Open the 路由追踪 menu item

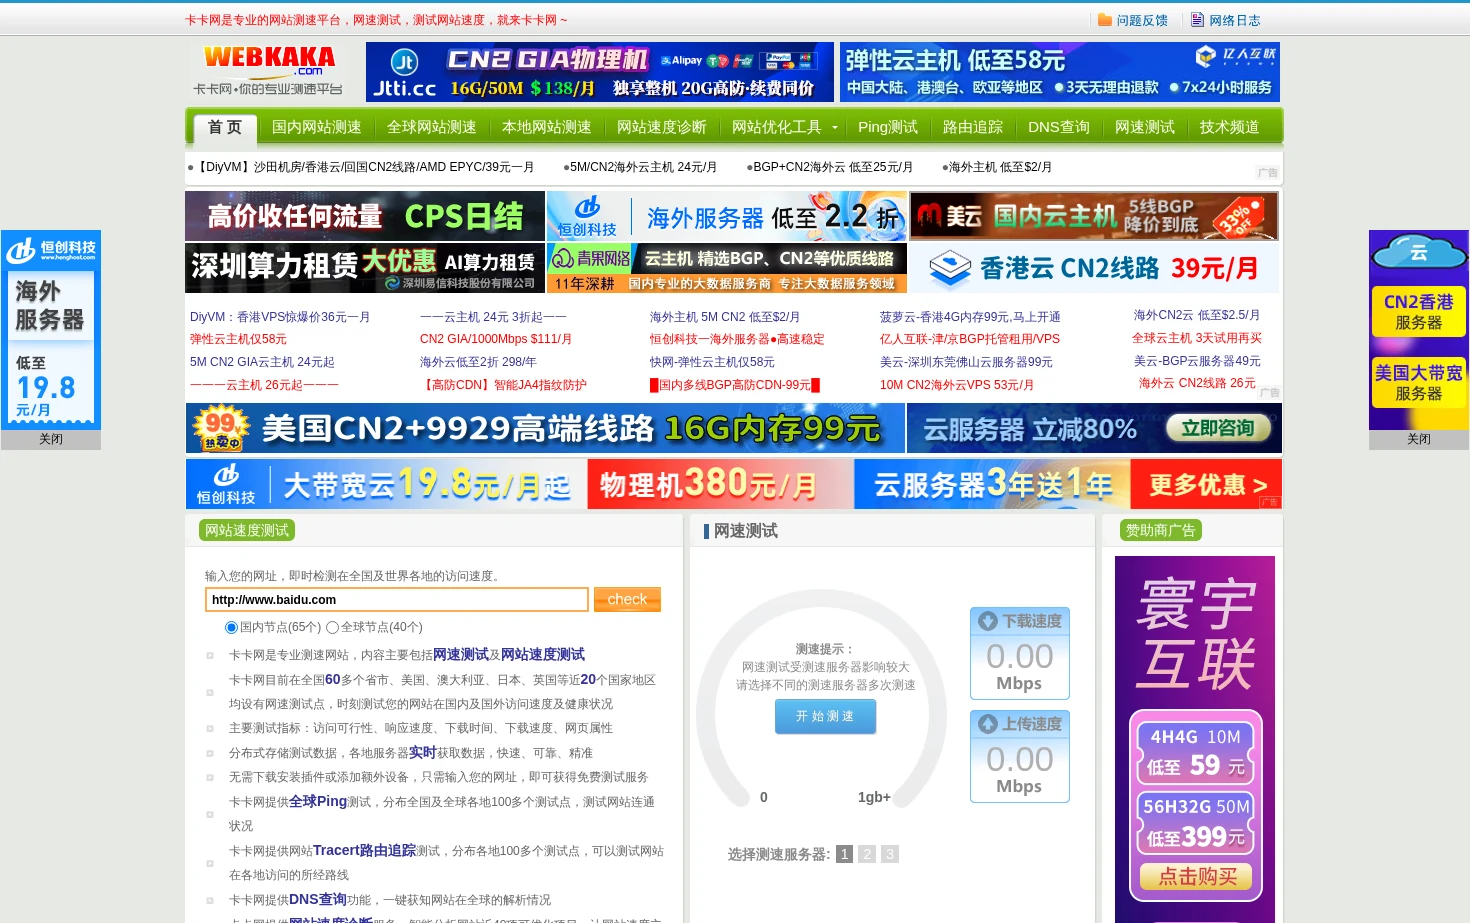pyautogui.click(x=972, y=127)
